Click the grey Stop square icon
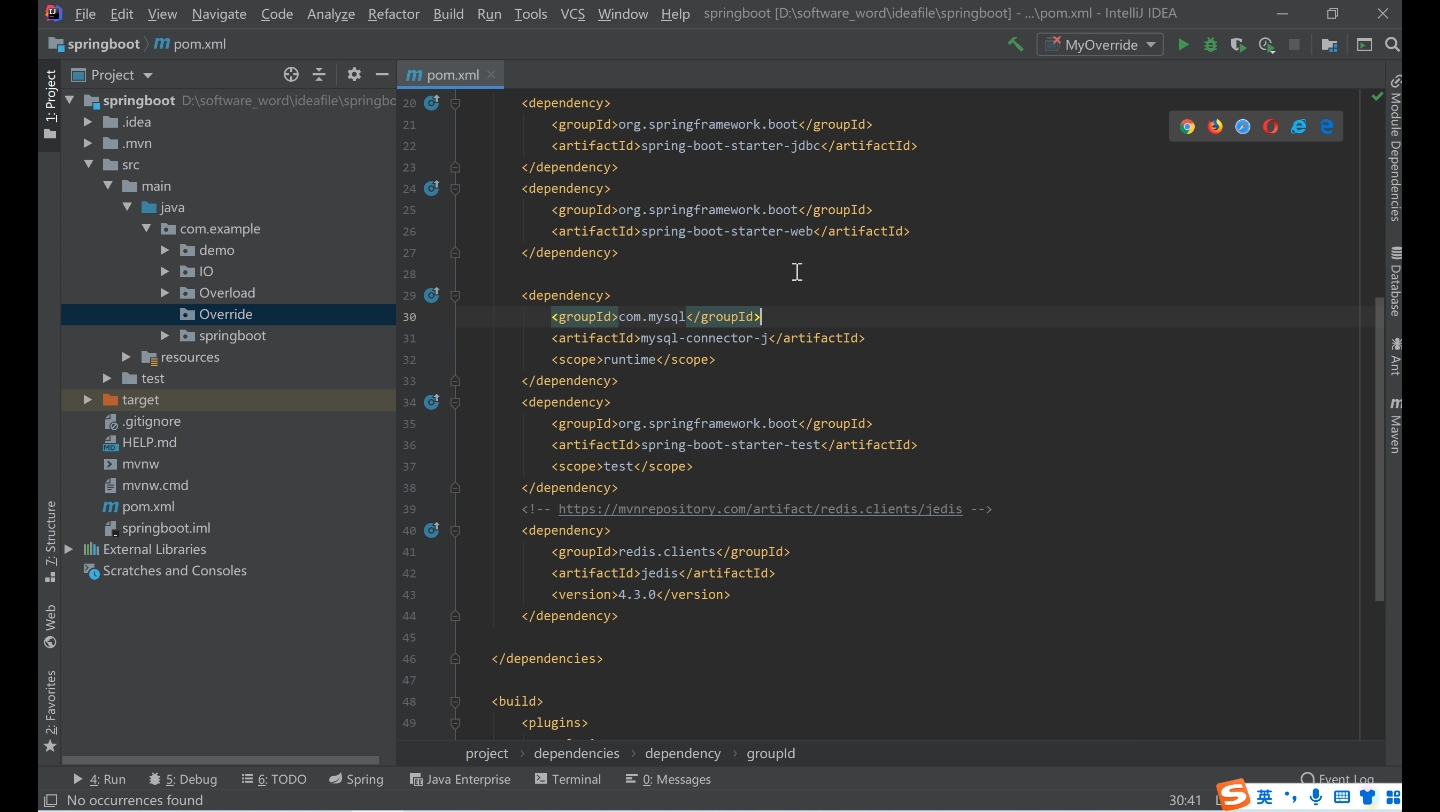Viewport: 1440px width, 812px height. pos(1294,44)
